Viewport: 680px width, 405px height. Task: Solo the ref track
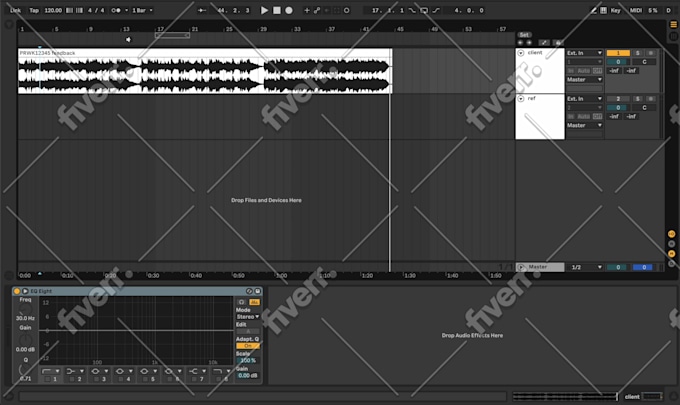[x=638, y=99]
